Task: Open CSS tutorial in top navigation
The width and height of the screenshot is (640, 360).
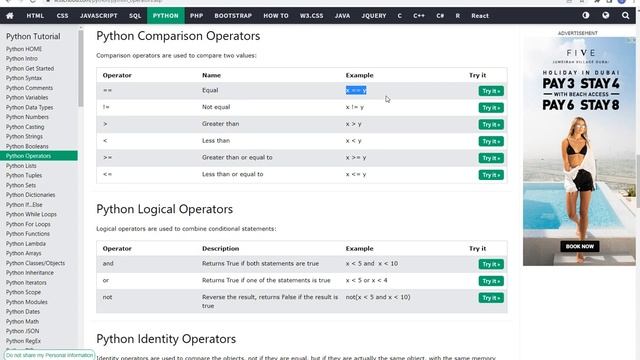Action: tap(62, 16)
